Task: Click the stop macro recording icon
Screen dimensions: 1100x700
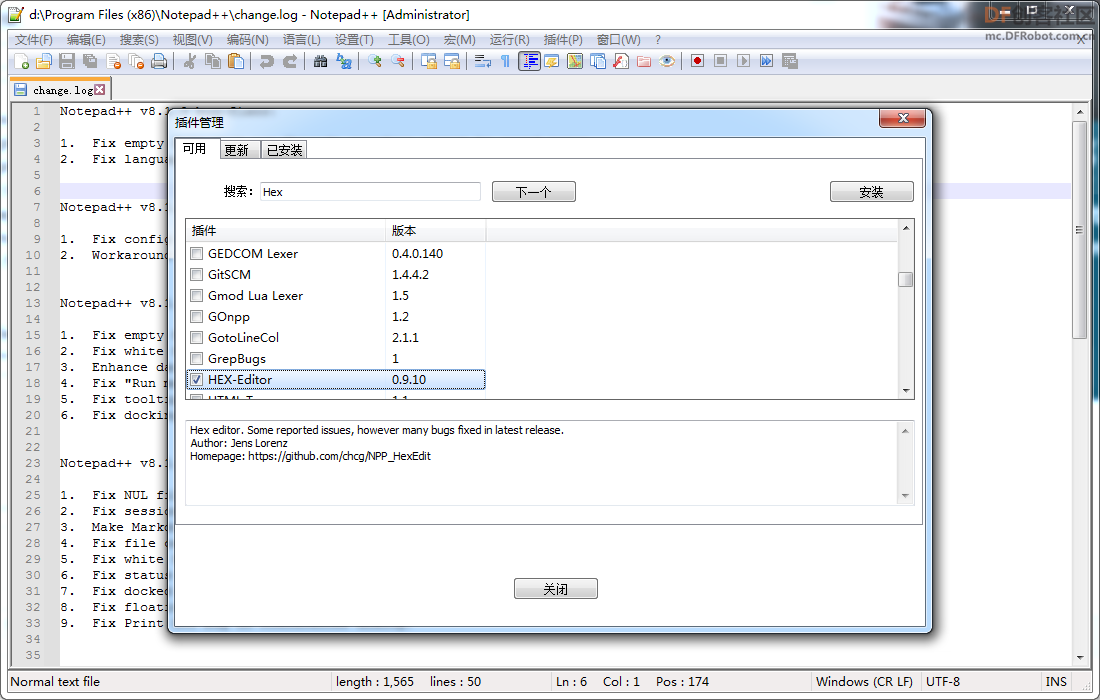Action: [720, 62]
